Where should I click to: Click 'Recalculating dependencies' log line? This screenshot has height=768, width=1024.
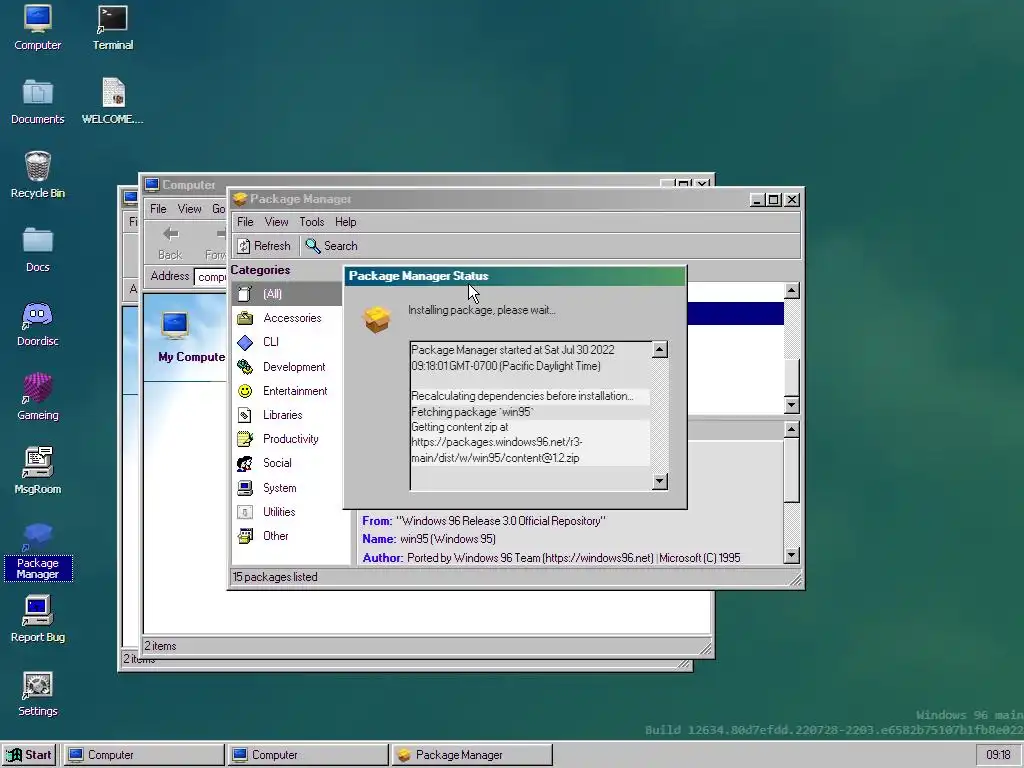522,396
